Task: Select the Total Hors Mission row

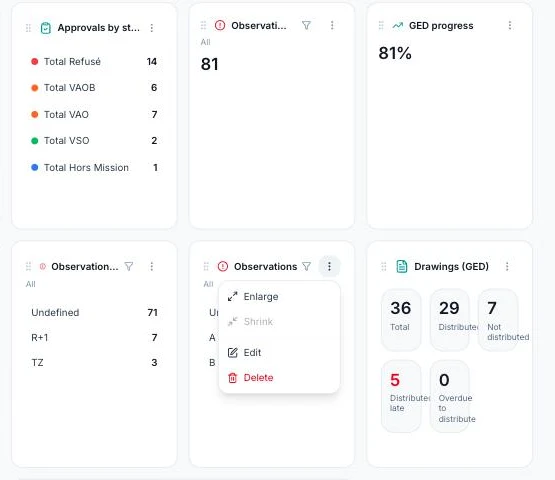Action: point(94,167)
